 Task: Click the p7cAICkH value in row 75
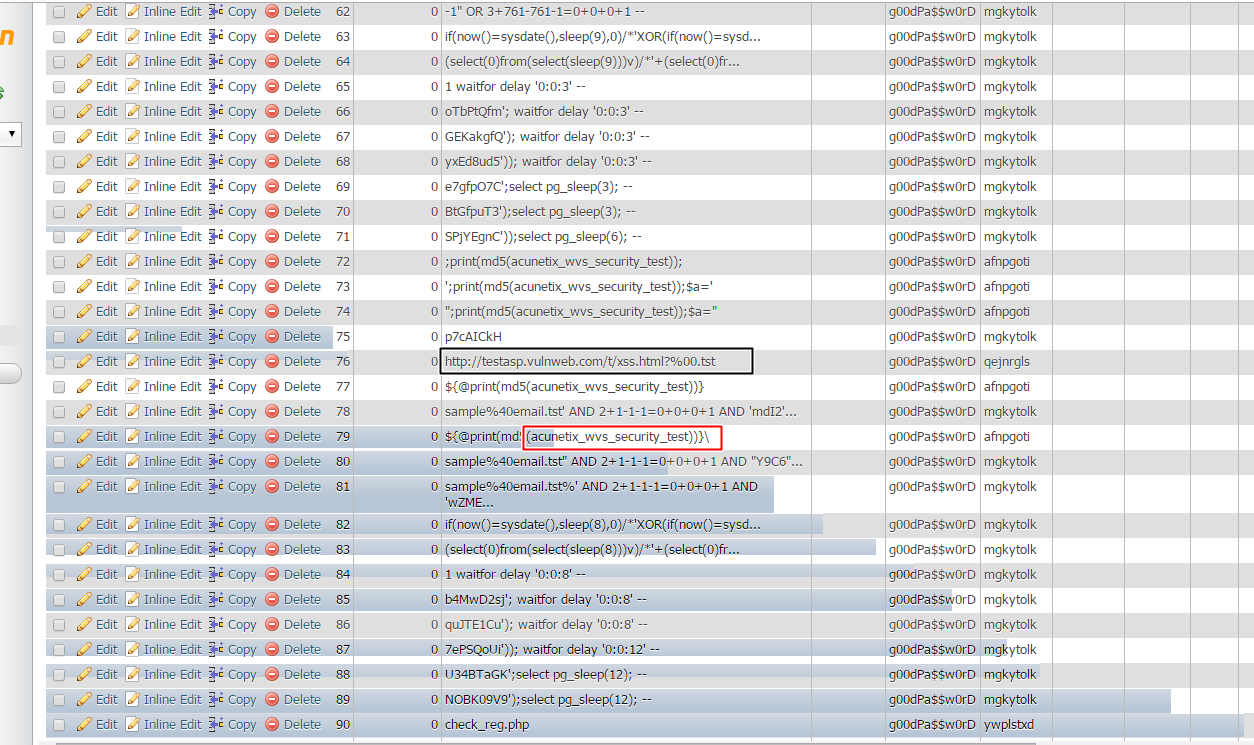point(473,337)
